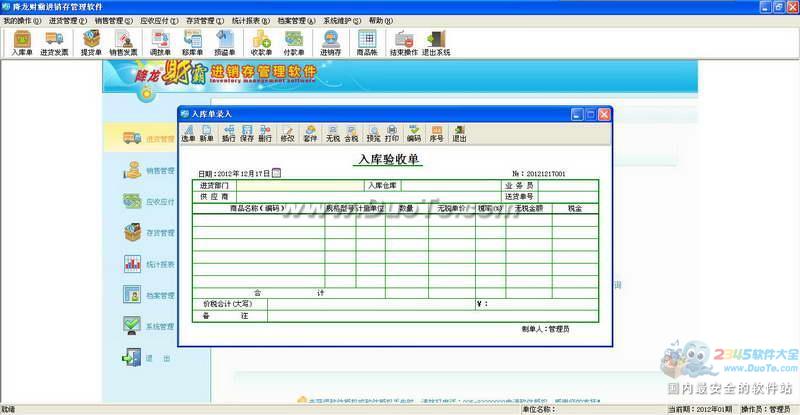
Task: Open 应收应付 menu
Action: pyautogui.click(x=159, y=20)
